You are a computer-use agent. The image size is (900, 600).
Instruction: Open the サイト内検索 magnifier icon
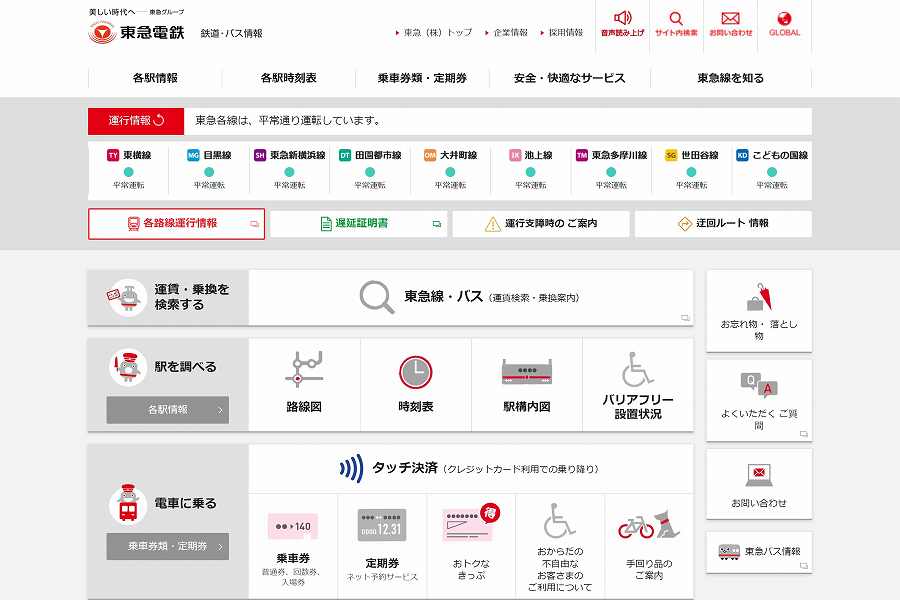[x=676, y=18]
